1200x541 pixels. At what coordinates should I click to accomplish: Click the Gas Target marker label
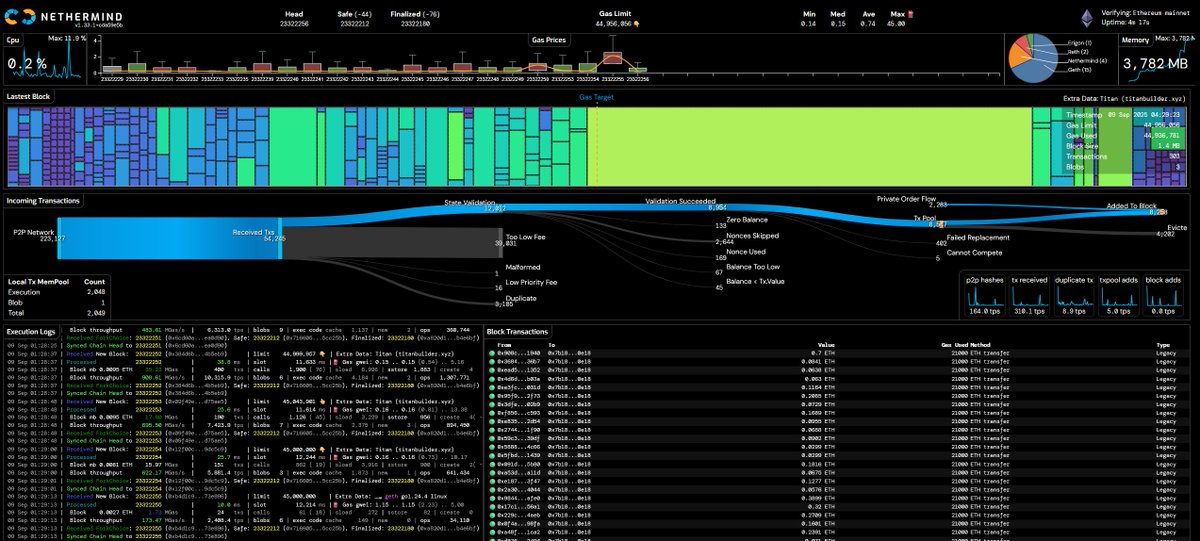coord(597,98)
